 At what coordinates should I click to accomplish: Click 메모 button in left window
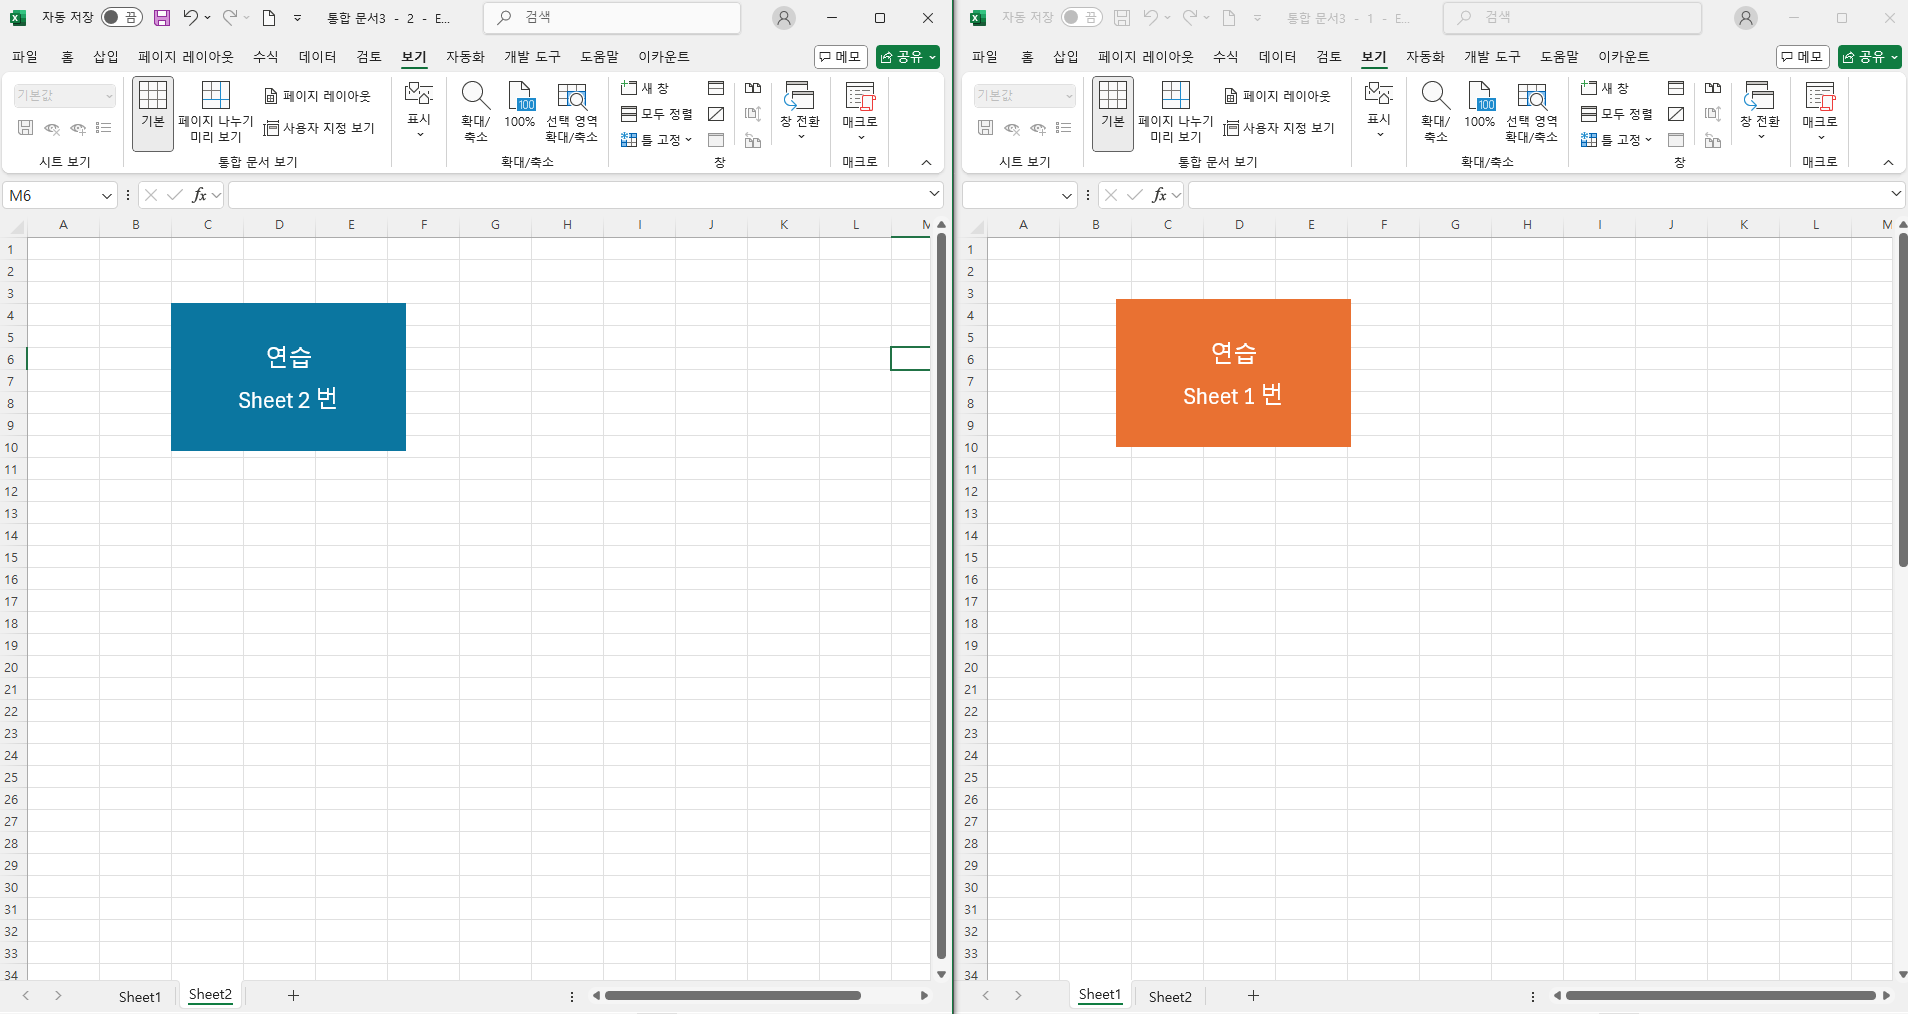pyautogui.click(x=840, y=57)
